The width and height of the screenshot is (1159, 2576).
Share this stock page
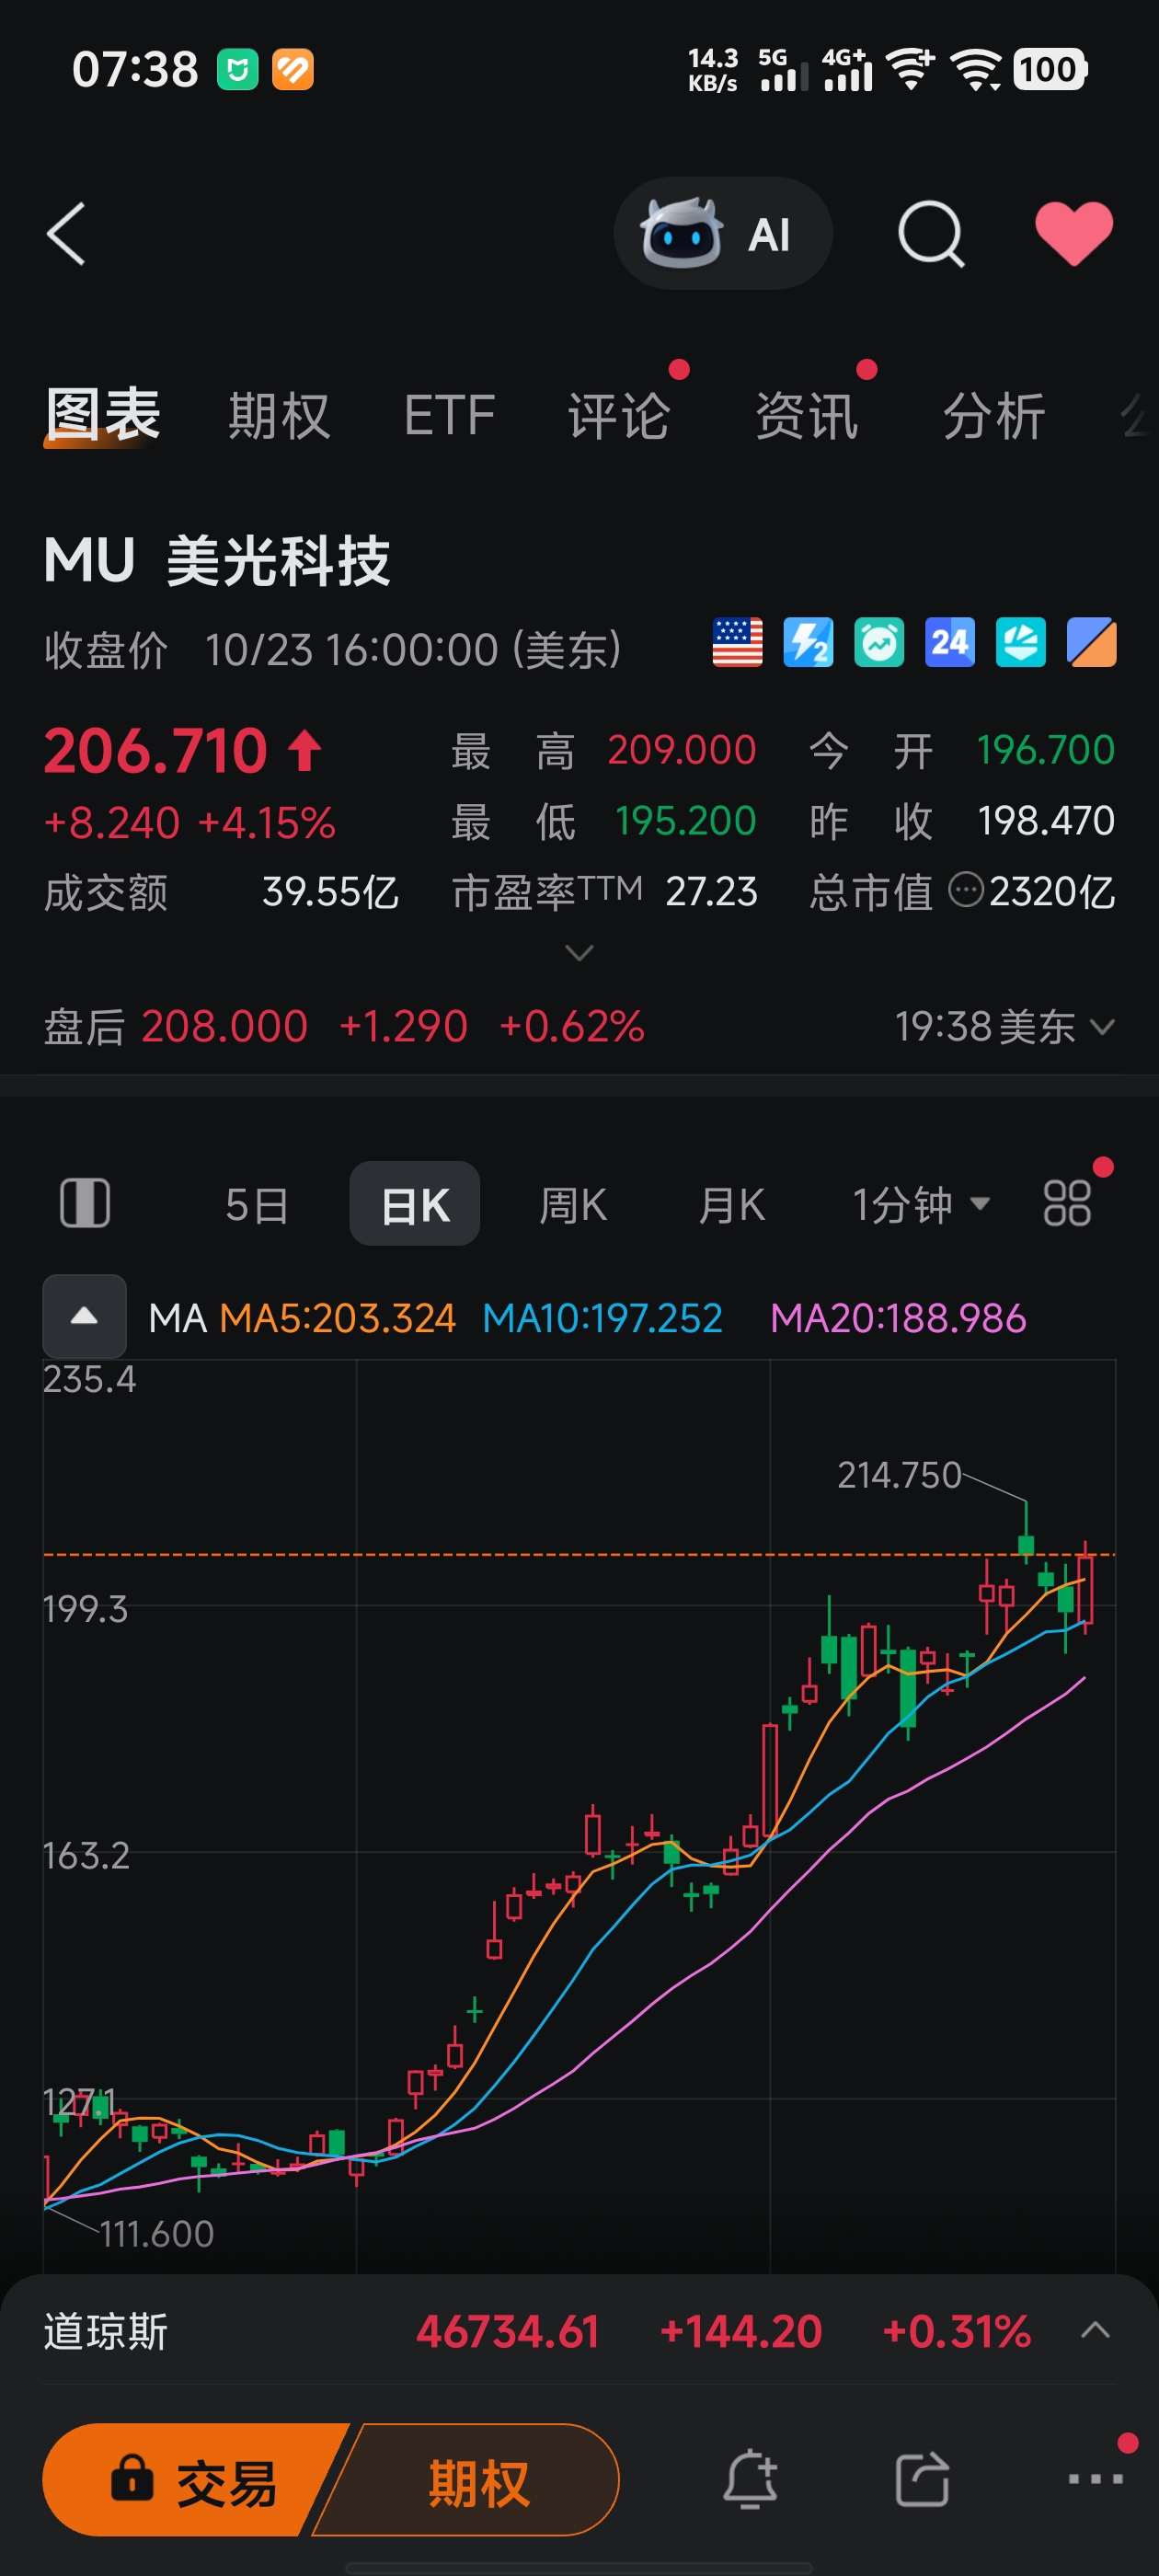pyautogui.click(x=922, y=2480)
